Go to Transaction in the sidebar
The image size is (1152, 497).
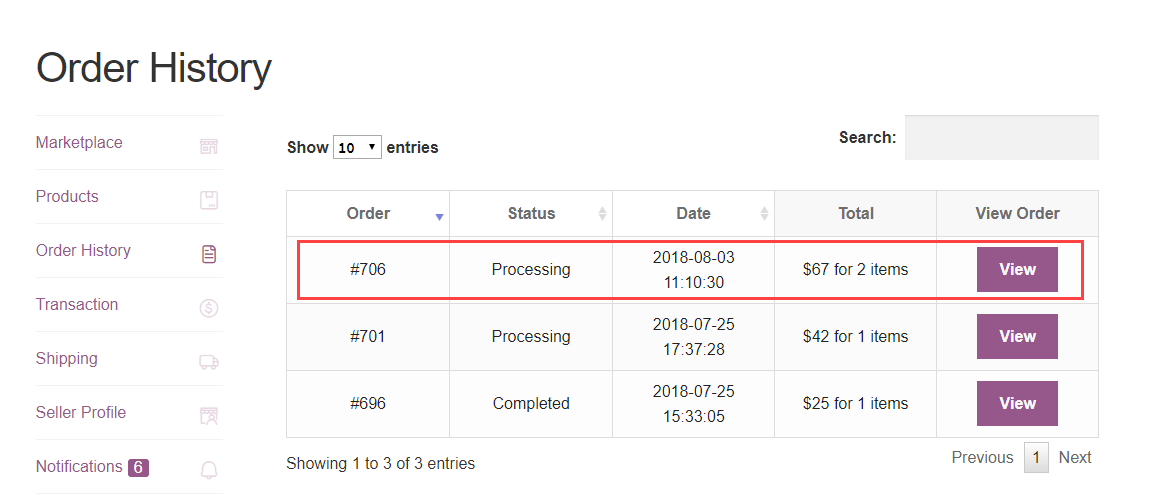point(77,305)
